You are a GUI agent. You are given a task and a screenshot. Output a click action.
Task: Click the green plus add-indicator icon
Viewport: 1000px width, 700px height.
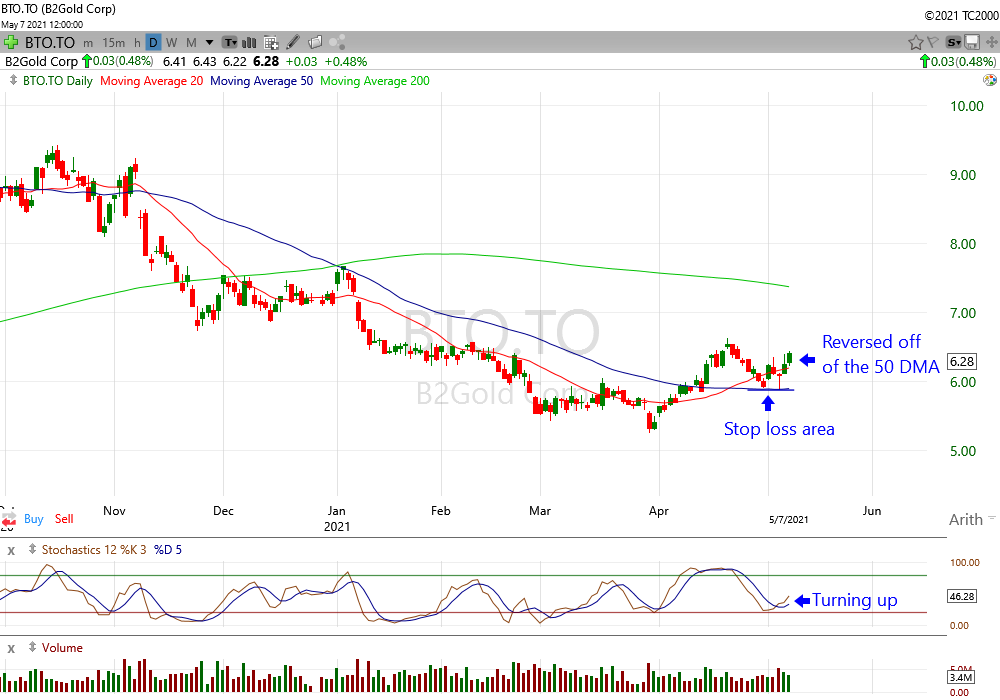coord(10,43)
